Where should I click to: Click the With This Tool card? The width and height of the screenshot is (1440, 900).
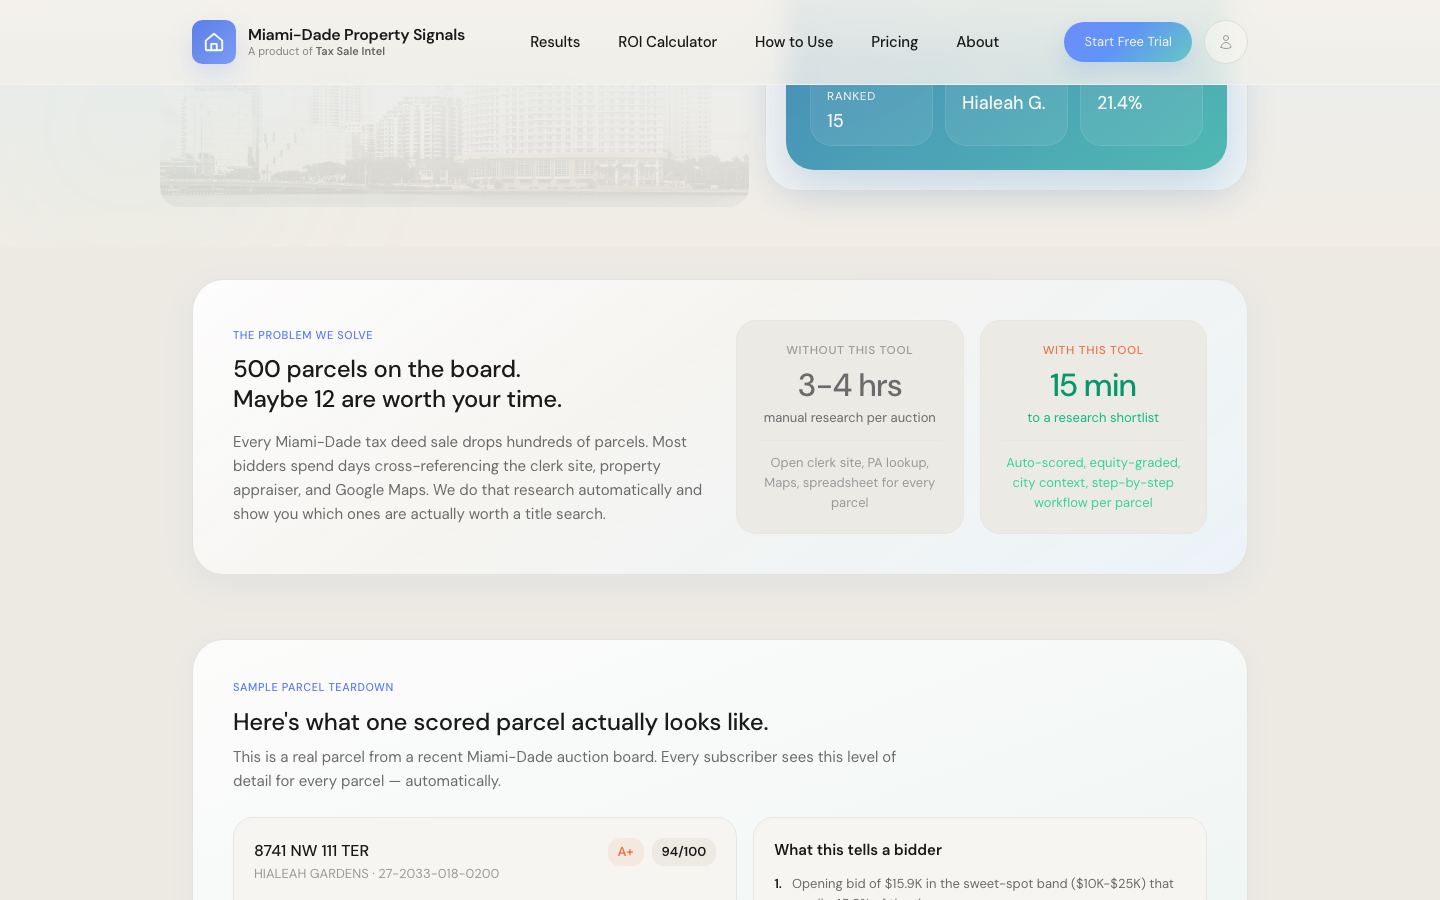[x=1093, y=427]
